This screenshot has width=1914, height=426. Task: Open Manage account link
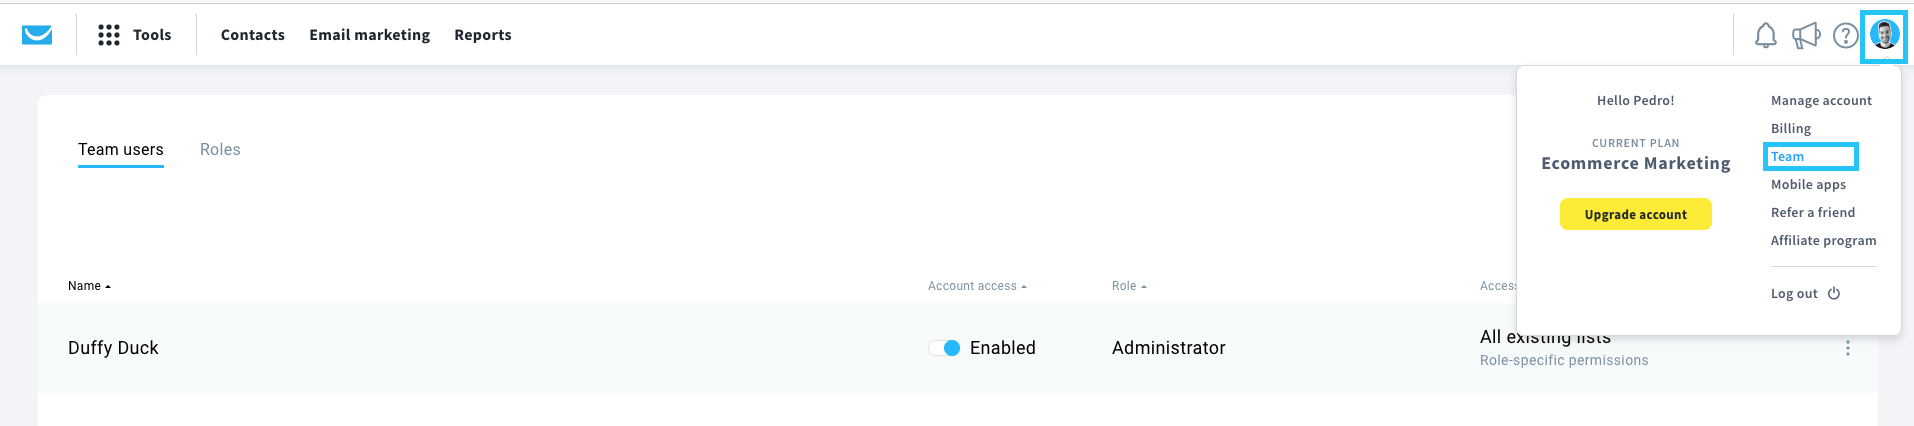[1821, 101]
